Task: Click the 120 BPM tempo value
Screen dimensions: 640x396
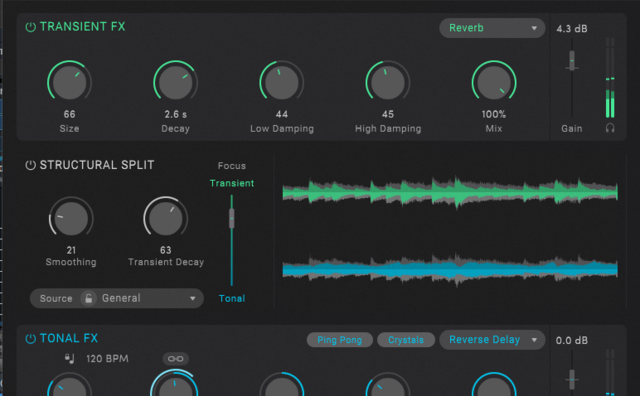Action: 107,359
